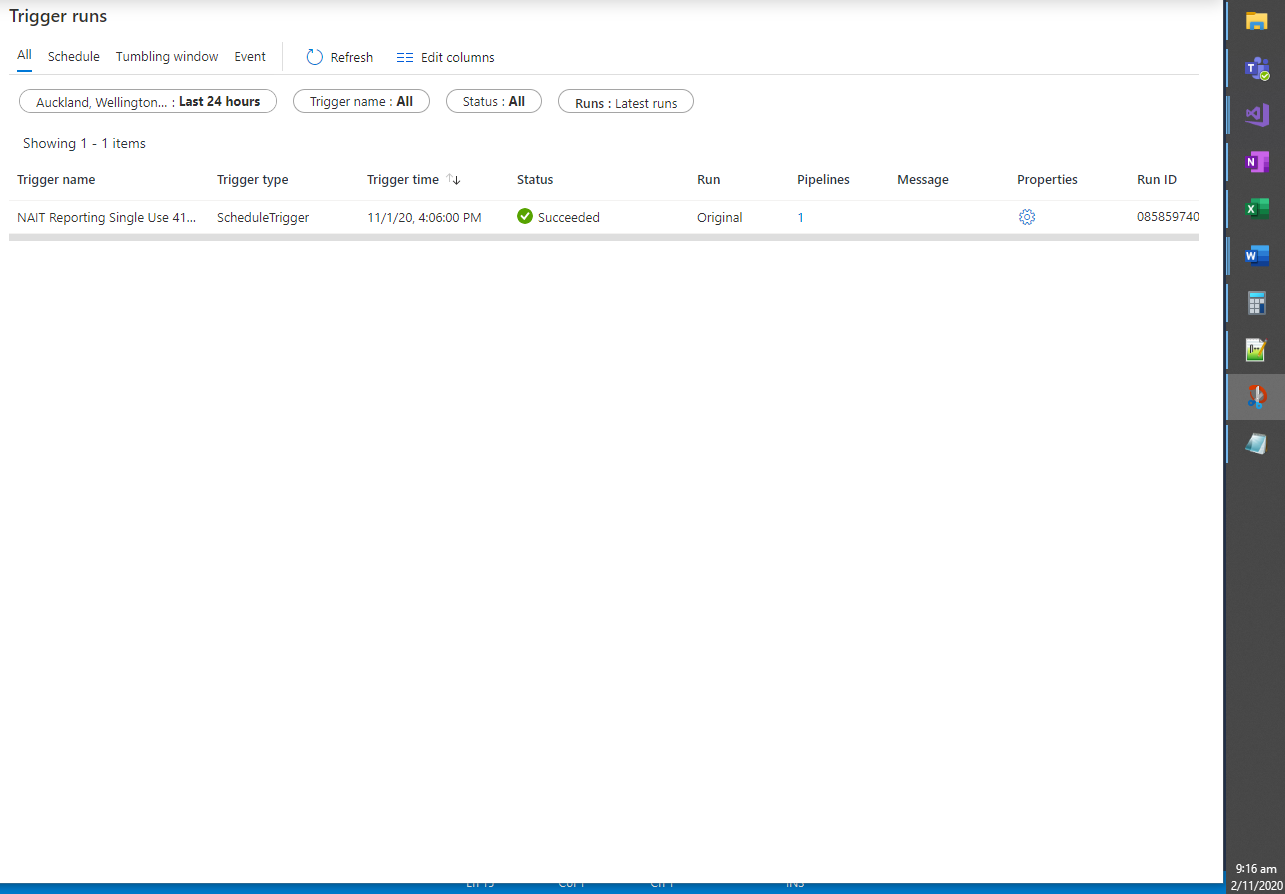Open Excel from the taskbar
Screen dimensions: 1285x894
(1256, 209)
